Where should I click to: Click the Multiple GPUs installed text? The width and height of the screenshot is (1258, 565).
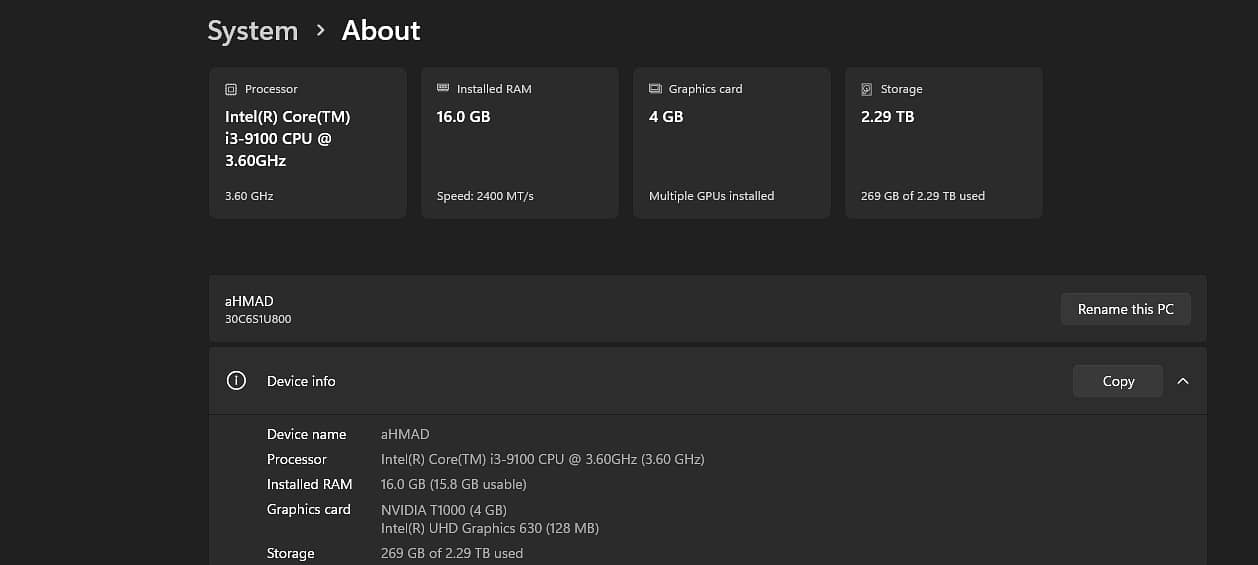coord(711,196)
